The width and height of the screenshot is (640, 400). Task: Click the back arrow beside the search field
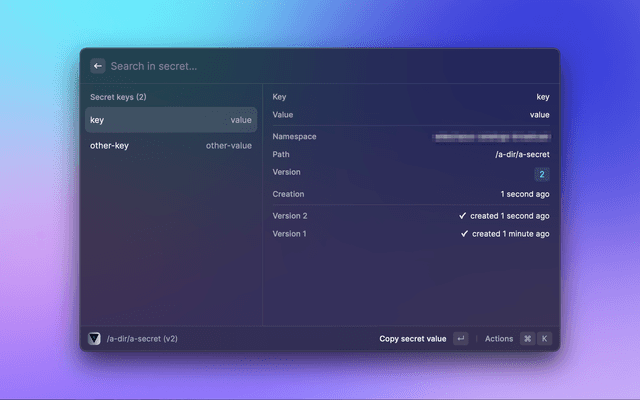(97, 66)
